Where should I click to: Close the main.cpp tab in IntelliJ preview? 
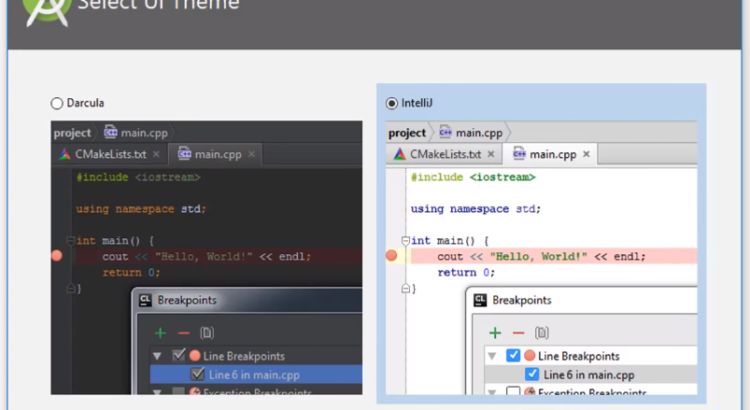pos(586,154)
